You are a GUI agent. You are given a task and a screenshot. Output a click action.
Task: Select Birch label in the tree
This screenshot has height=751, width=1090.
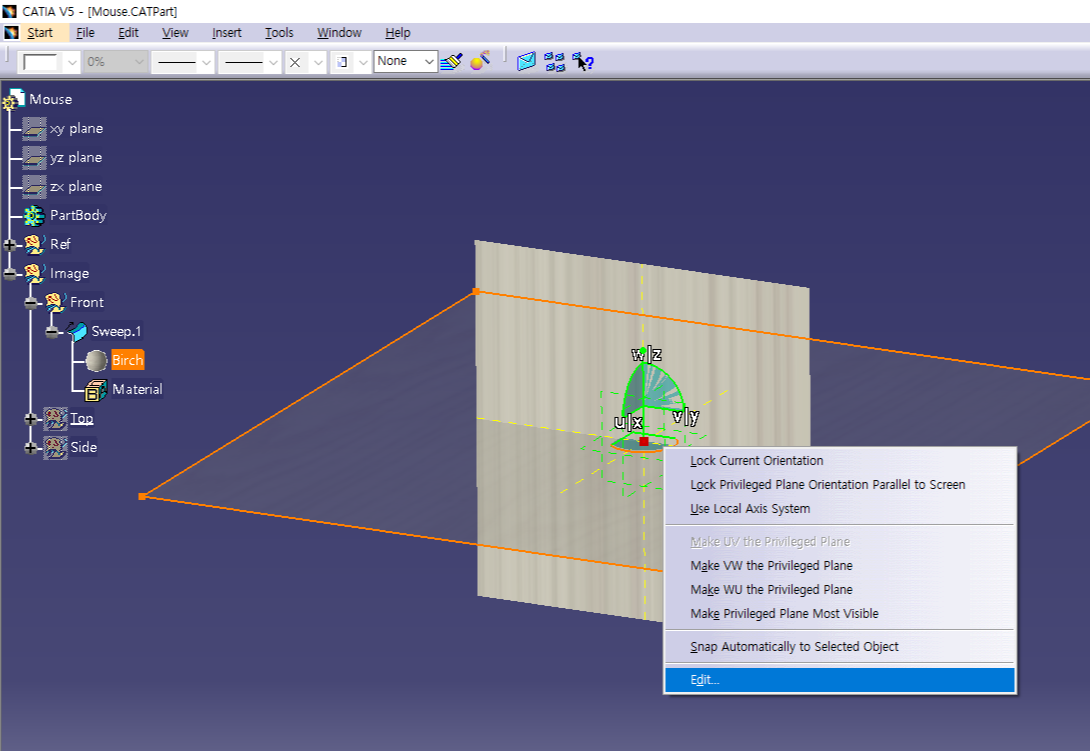pos(128,360)
